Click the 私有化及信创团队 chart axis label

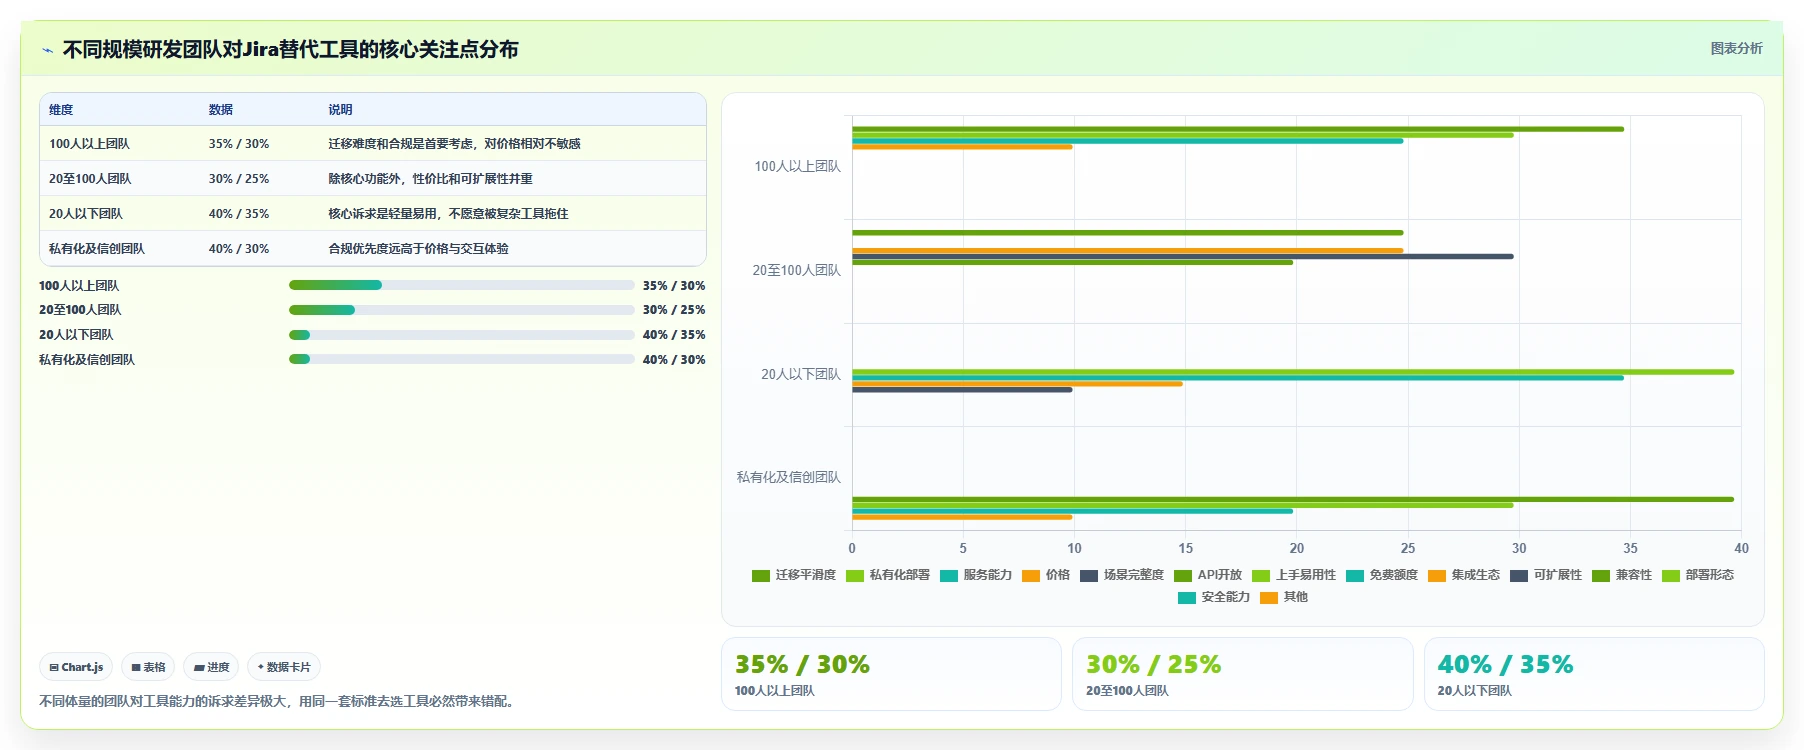pos(788,478)
